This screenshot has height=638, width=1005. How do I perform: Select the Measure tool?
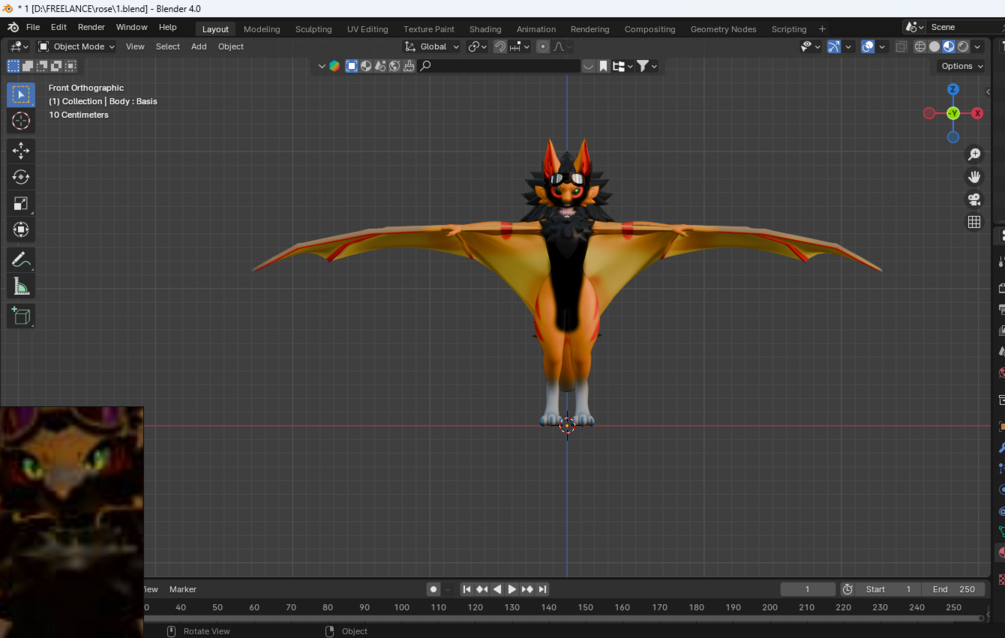20,285
